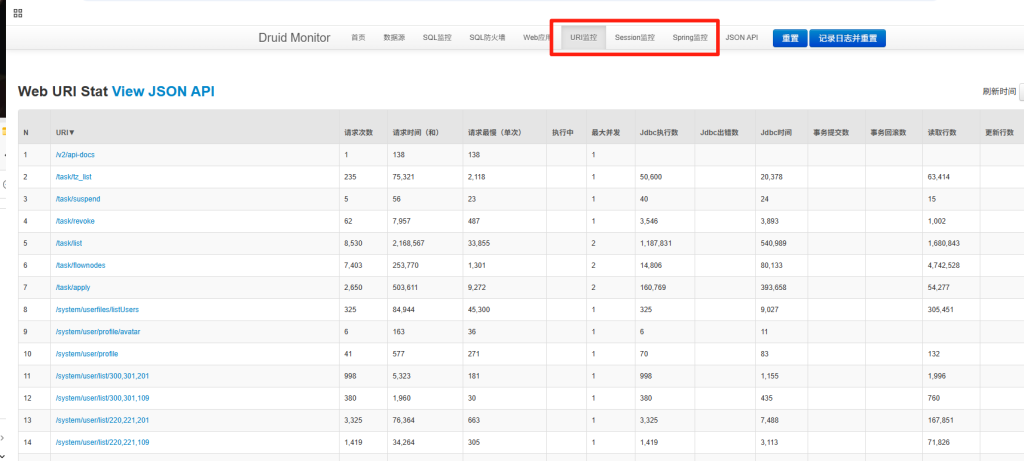
Task: Open the refresh time dropdown
Action: point(1020,92)
